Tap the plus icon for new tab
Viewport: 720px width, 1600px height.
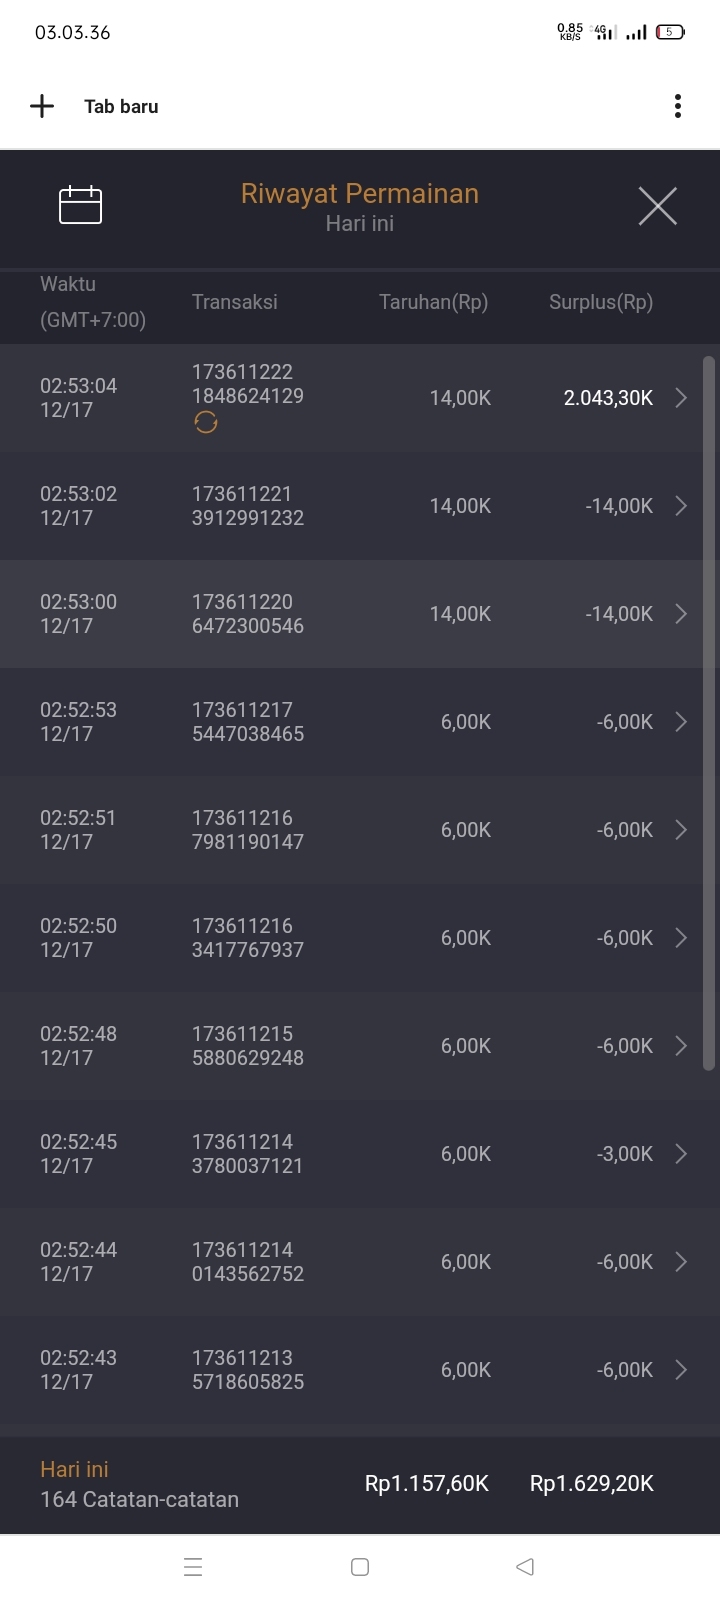(42, 106)
